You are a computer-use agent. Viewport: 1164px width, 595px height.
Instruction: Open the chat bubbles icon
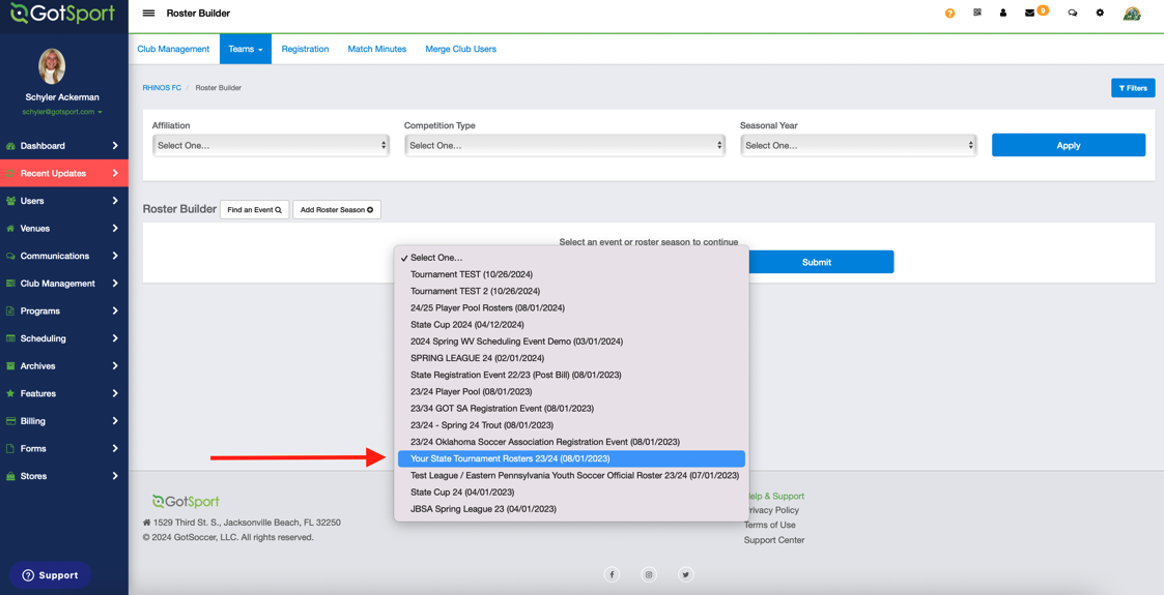coord(1073,13)
